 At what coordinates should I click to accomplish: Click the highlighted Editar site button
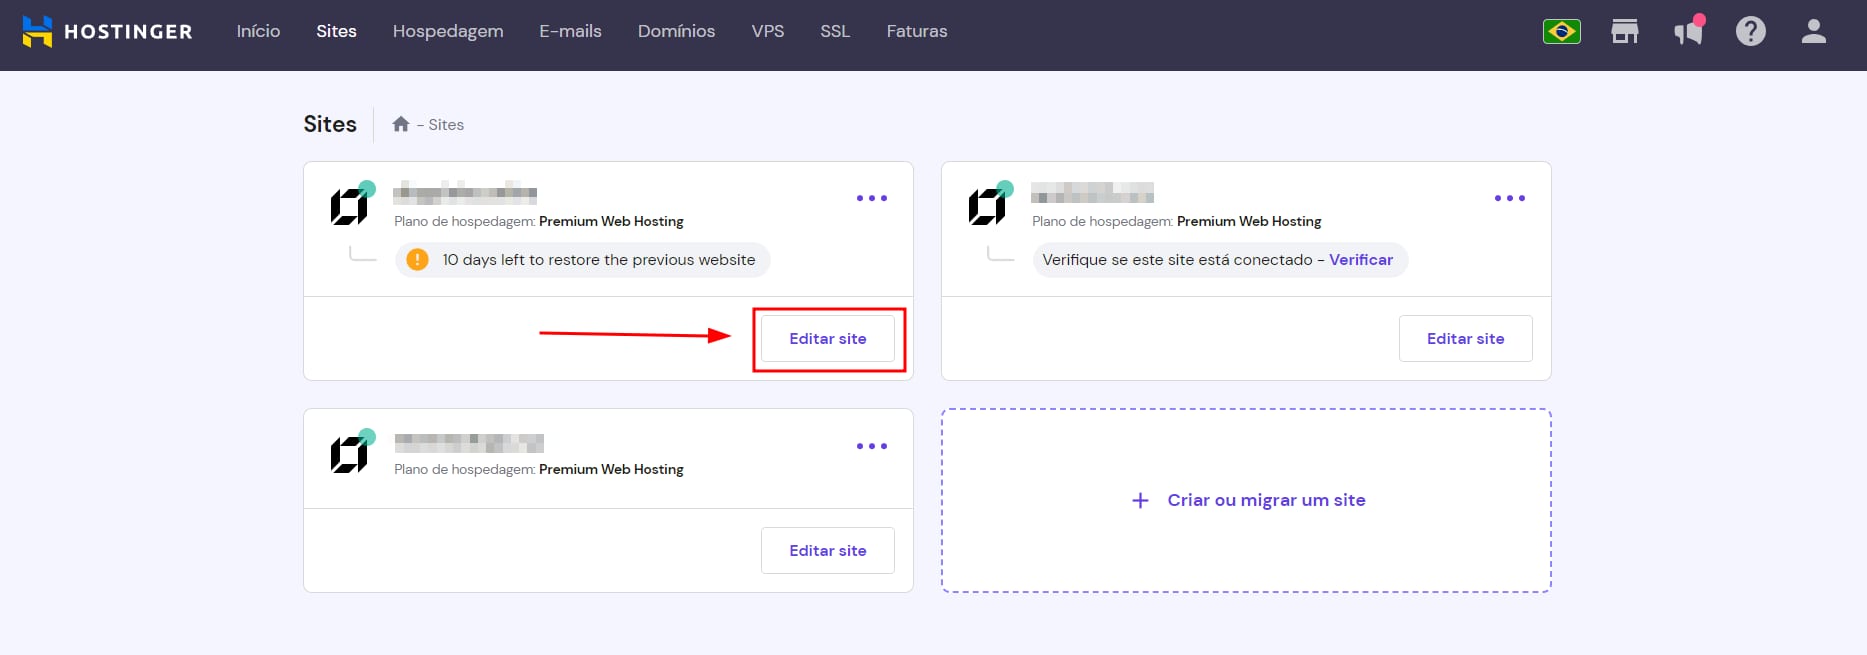(827, 339)
